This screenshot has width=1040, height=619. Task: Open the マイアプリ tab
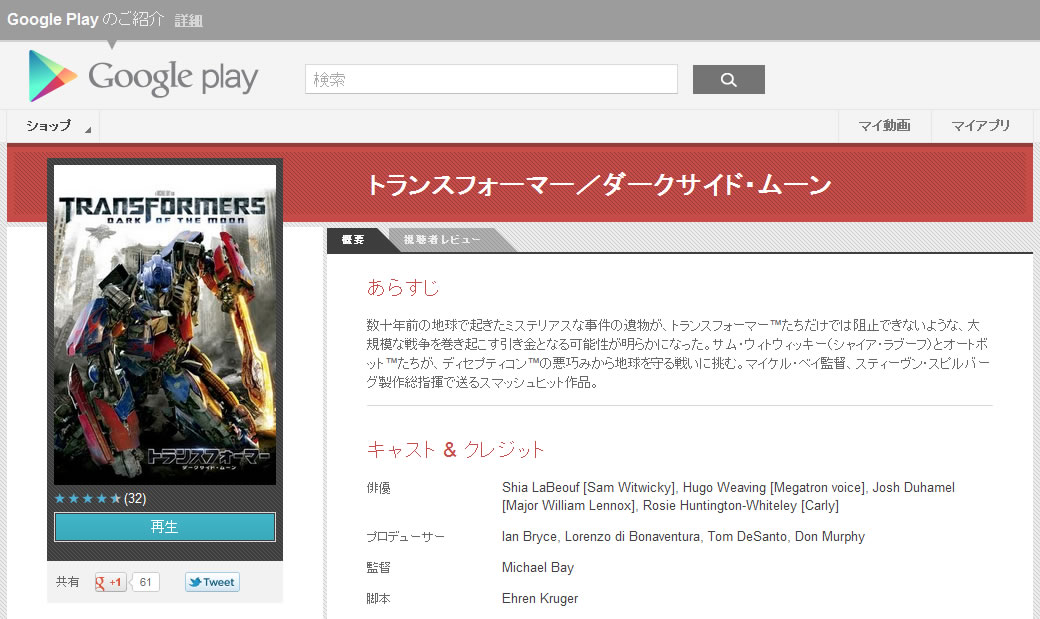click(x=980, y=125)
